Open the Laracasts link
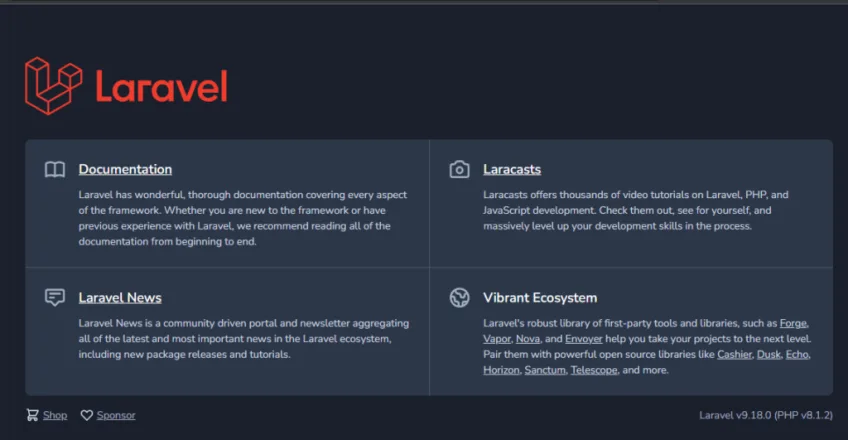848x440 pixels. tap(512, 169)
